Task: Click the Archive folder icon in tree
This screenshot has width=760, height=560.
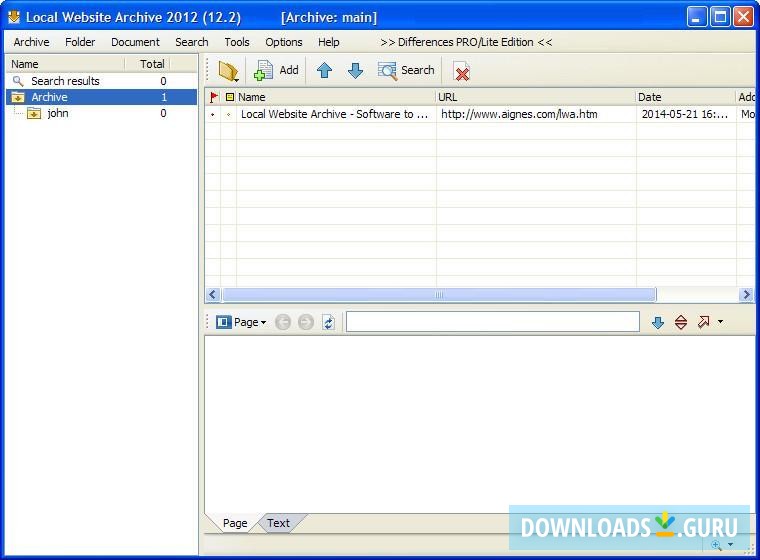Action: click(18, 97)
